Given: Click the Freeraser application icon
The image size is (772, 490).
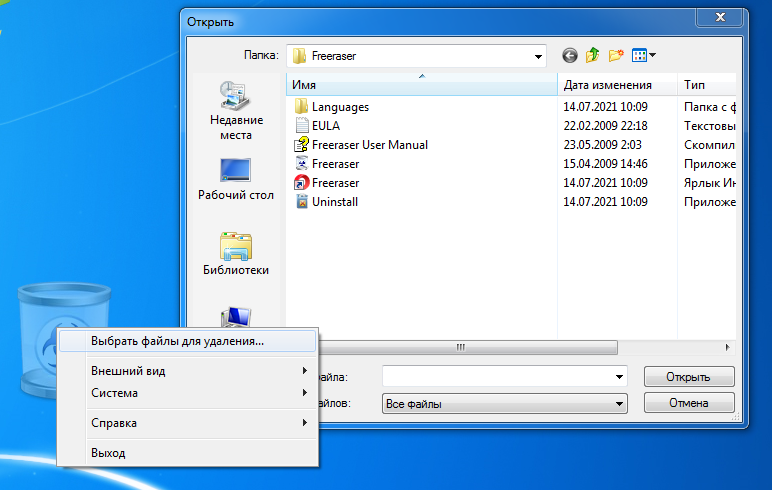Looking at the screenshot, I should click(301, 163).
